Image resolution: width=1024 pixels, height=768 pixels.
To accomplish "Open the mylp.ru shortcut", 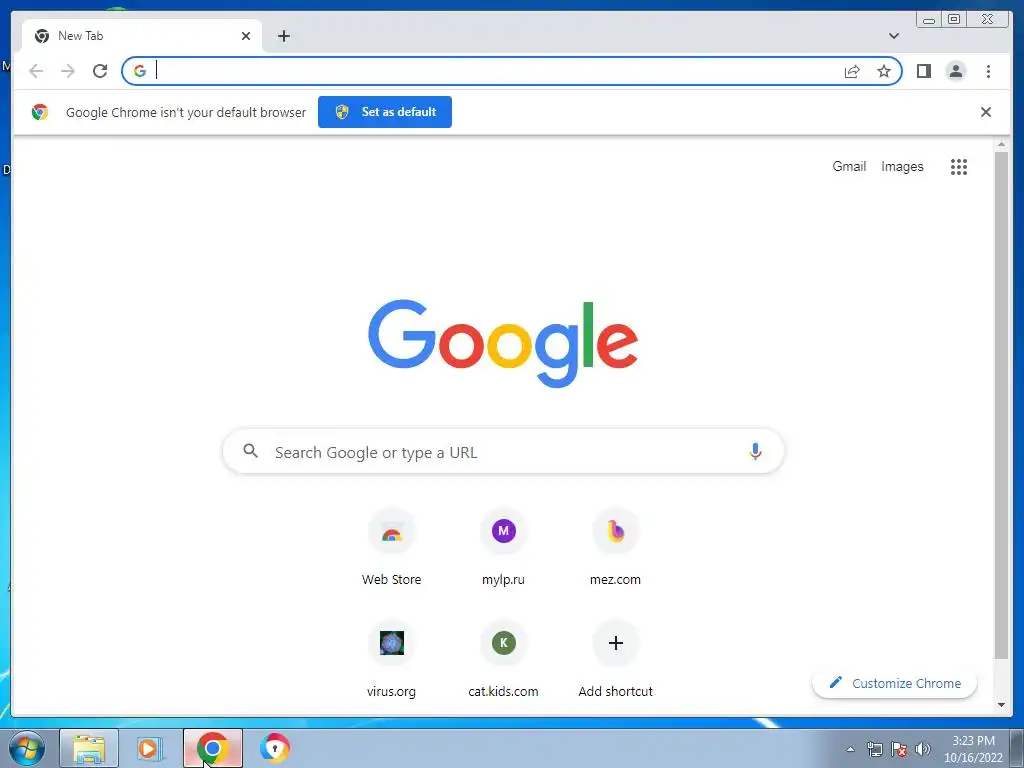I will coord(503,549).
